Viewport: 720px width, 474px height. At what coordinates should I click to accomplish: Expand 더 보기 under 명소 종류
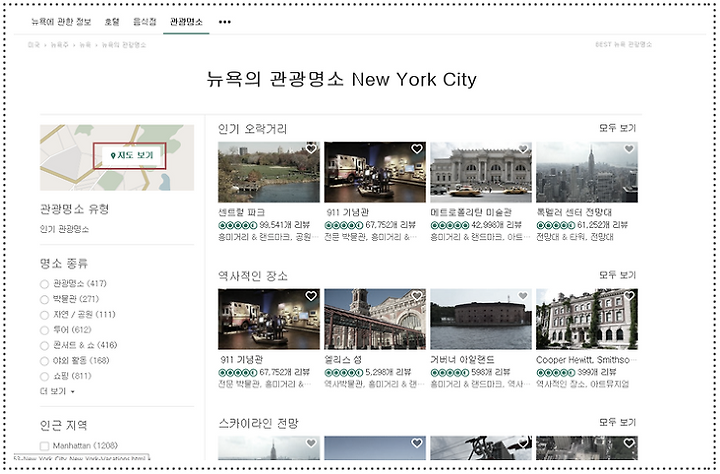coord(57,391)
